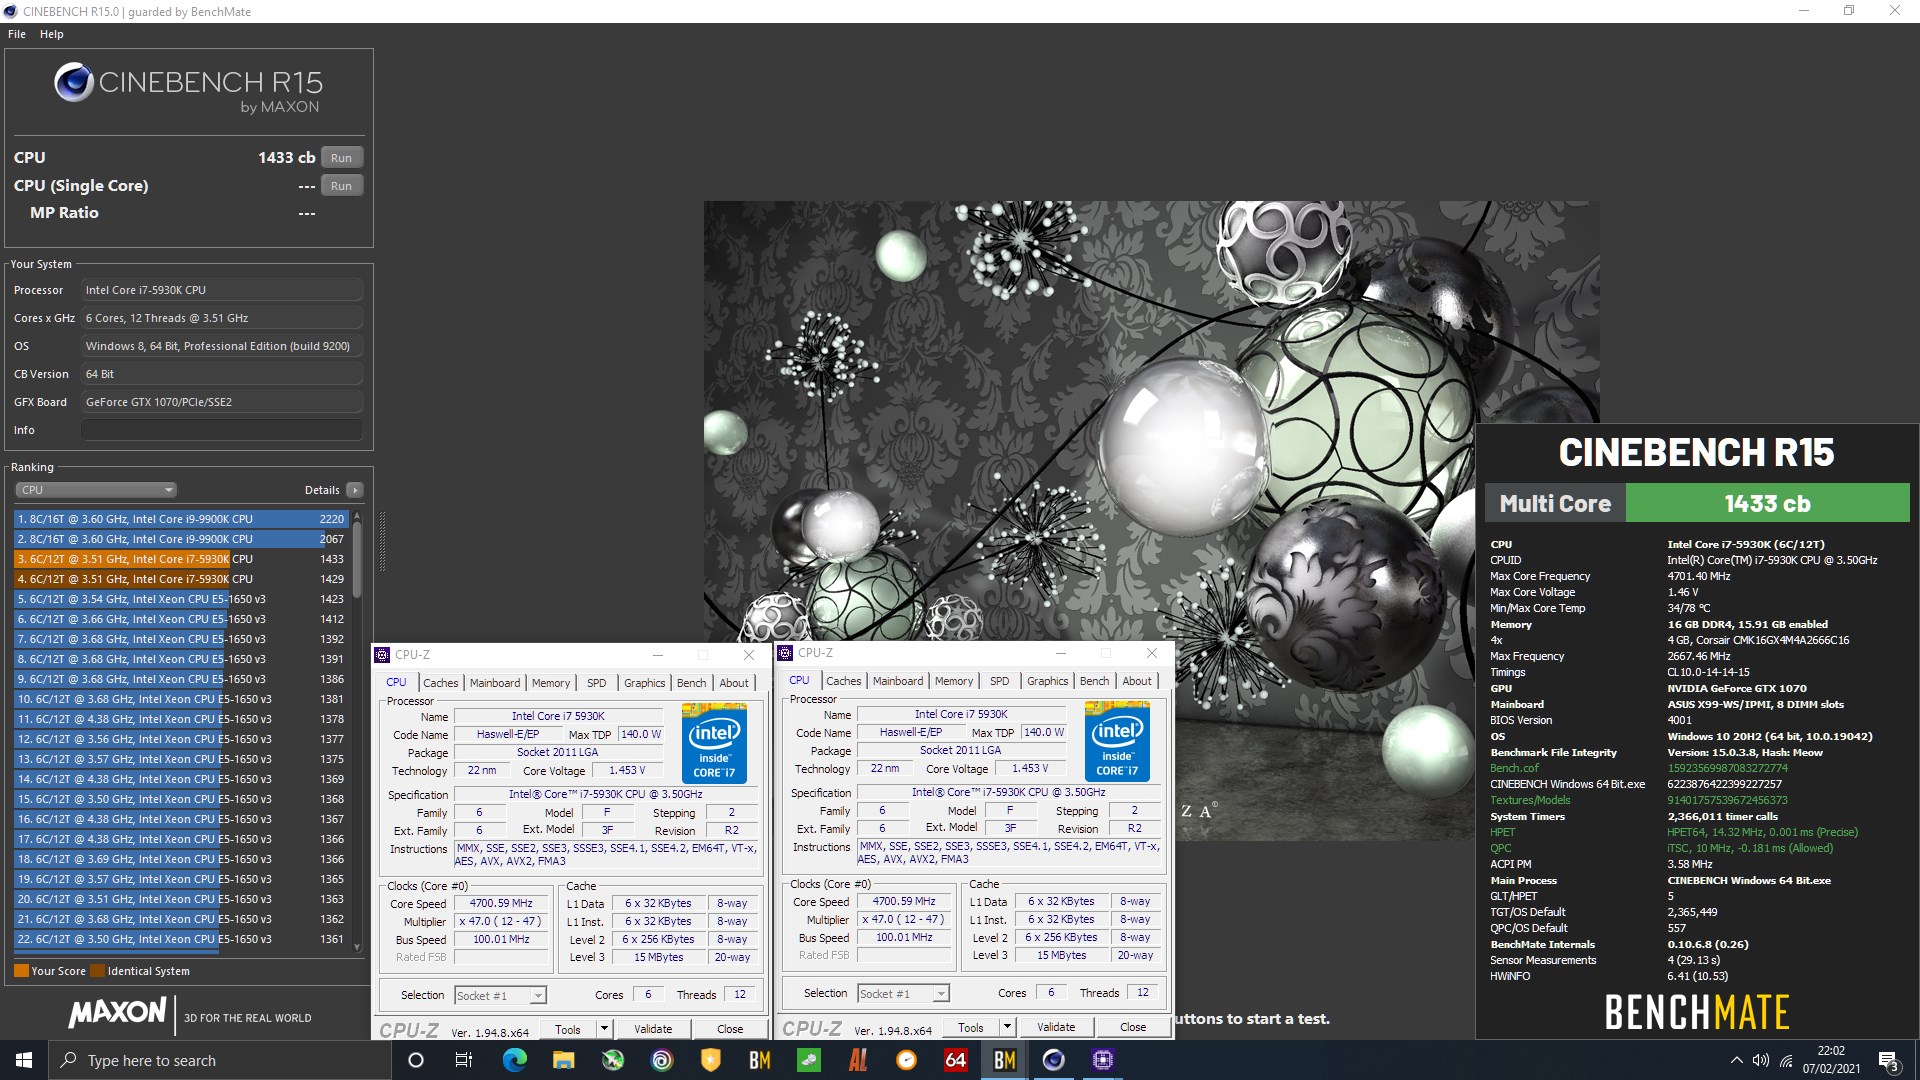The width and height of the screenshot is (1920, 1080).
Task: Open Socket #1 selection dropdown in right CPU-Z
Action: 903,993
